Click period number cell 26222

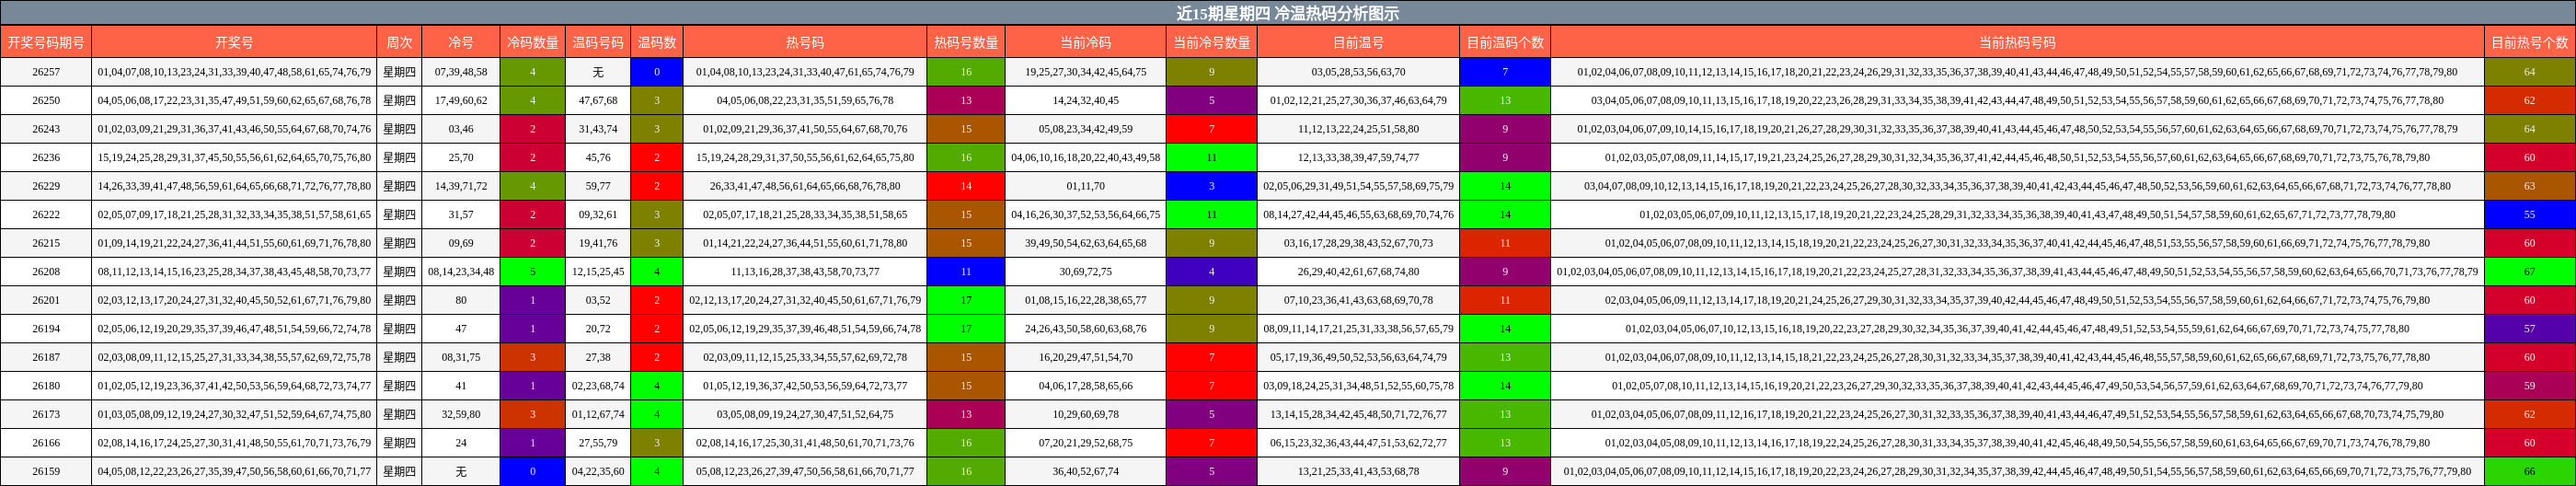click(x=46, y=214)
